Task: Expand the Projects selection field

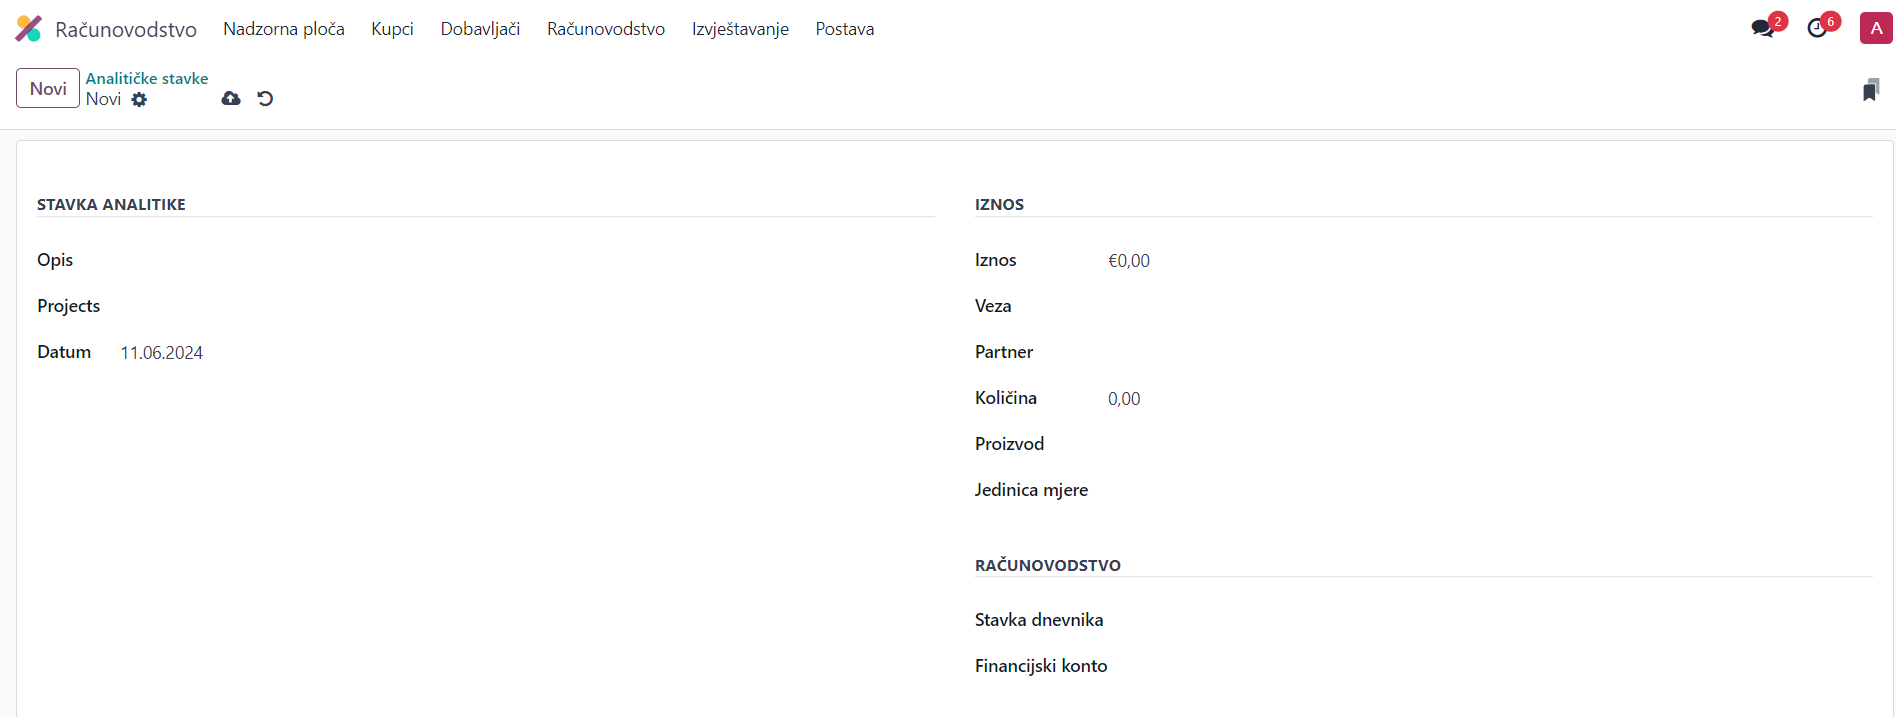Action: coord(520,306)
